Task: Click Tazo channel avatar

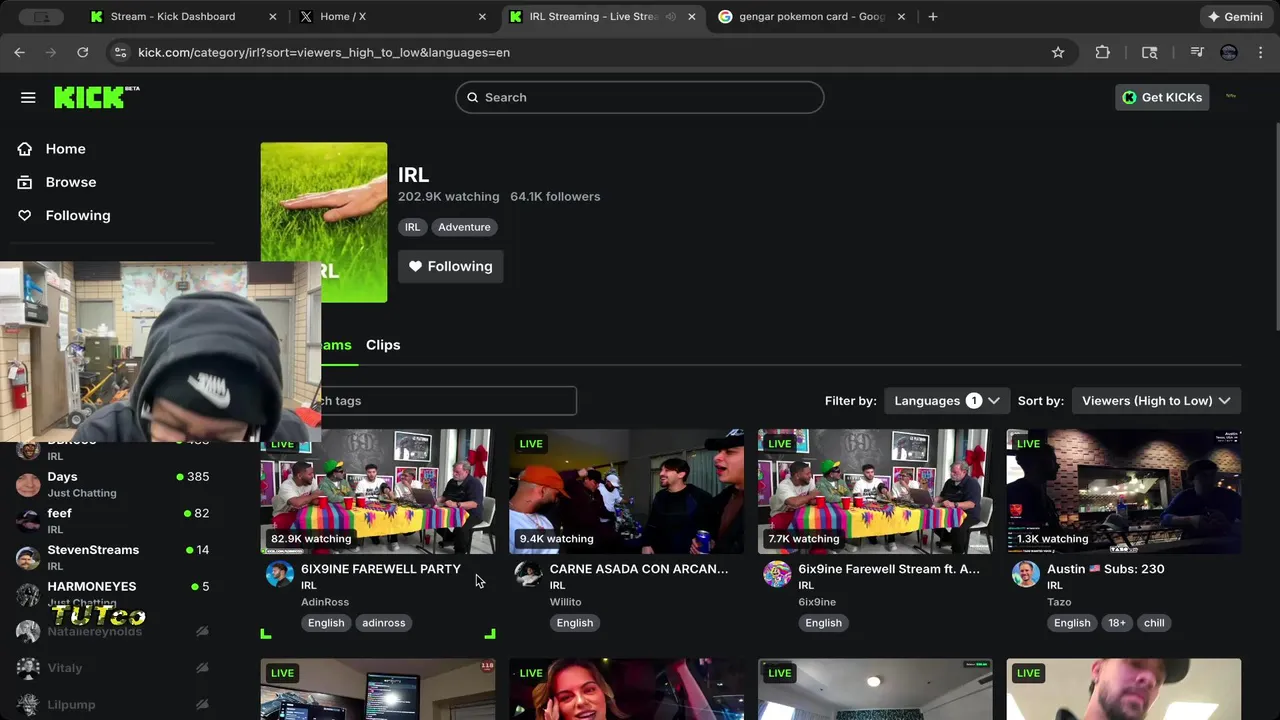Action: click(x=1026, y=574)
